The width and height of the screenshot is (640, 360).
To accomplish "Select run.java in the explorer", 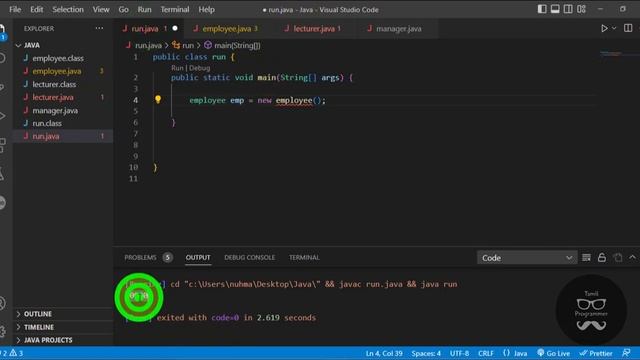I will pos(63,136).
